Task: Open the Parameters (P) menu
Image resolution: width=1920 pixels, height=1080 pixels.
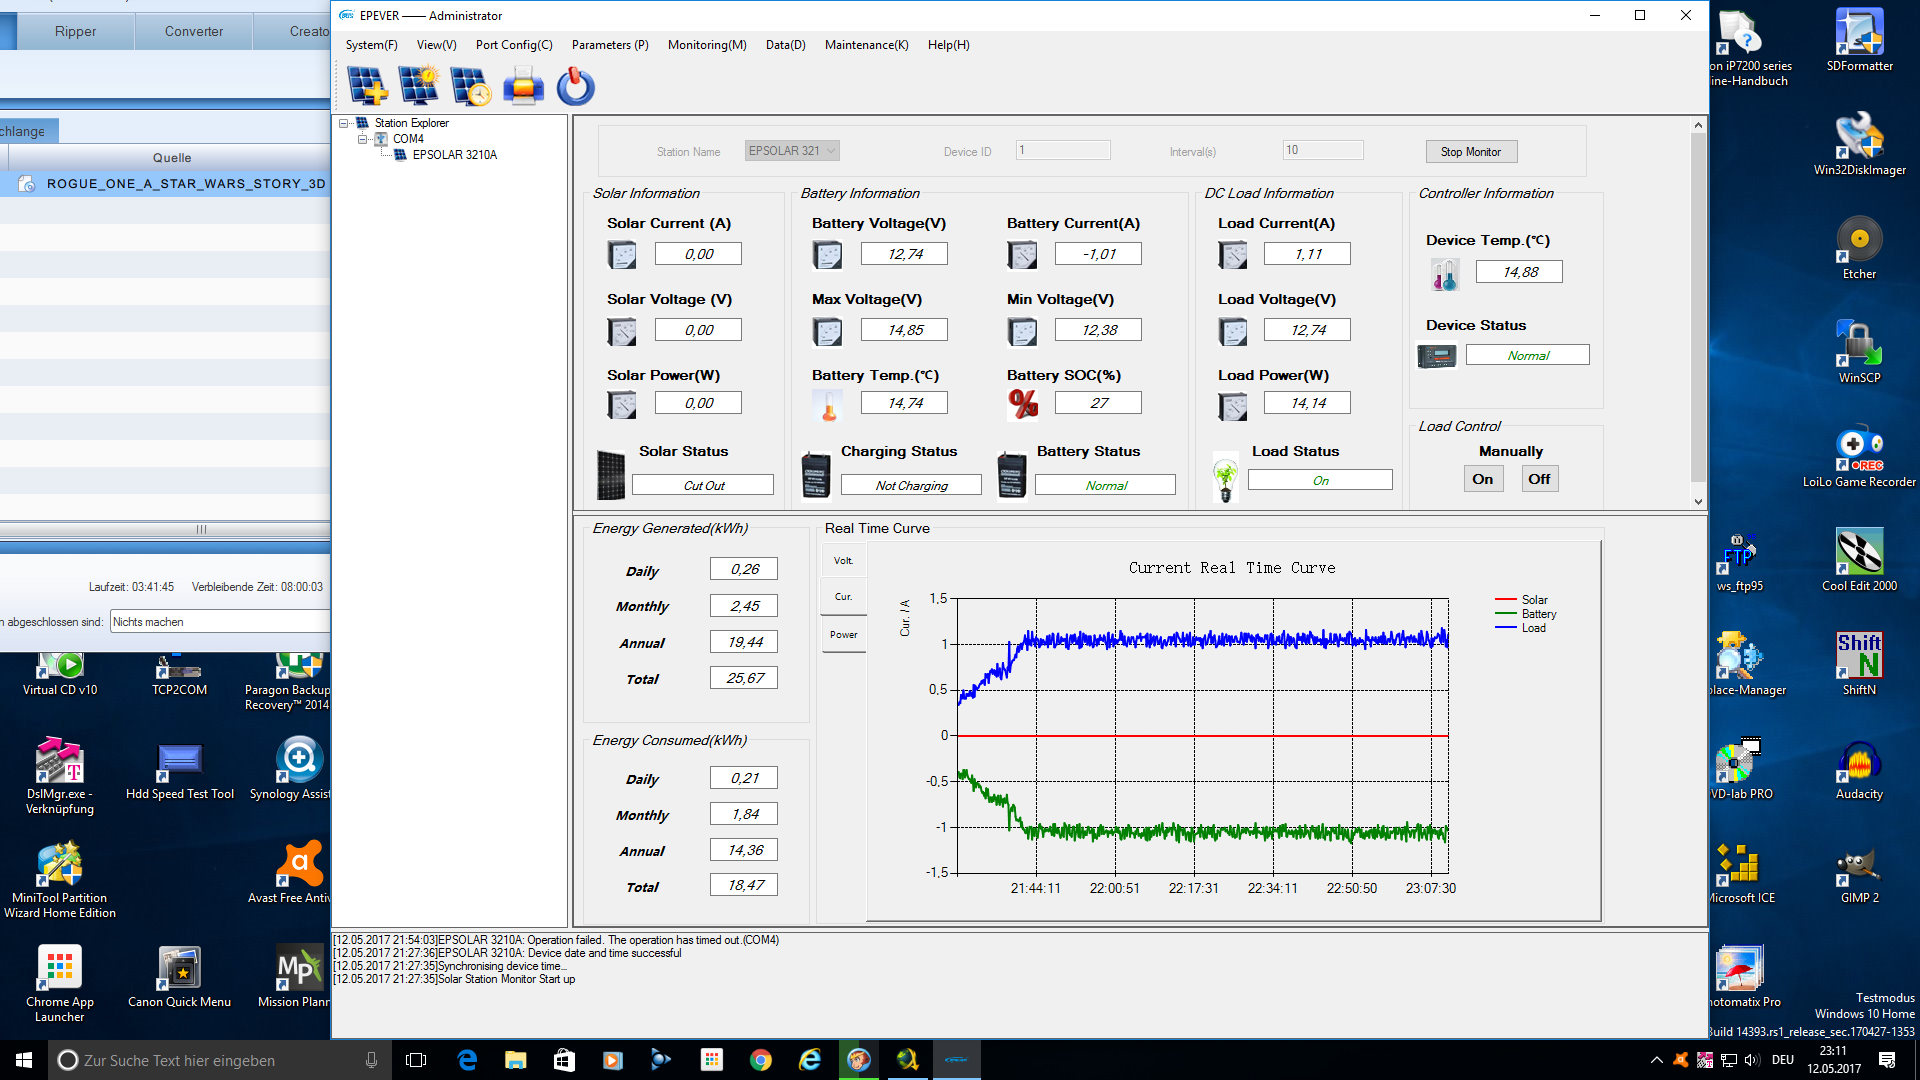Action: [609, 45]
